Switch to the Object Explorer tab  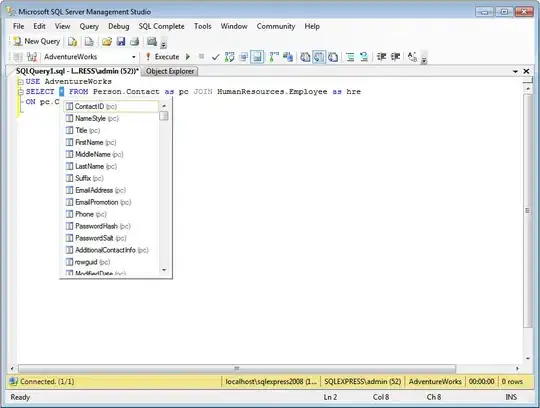coord(170,71)
